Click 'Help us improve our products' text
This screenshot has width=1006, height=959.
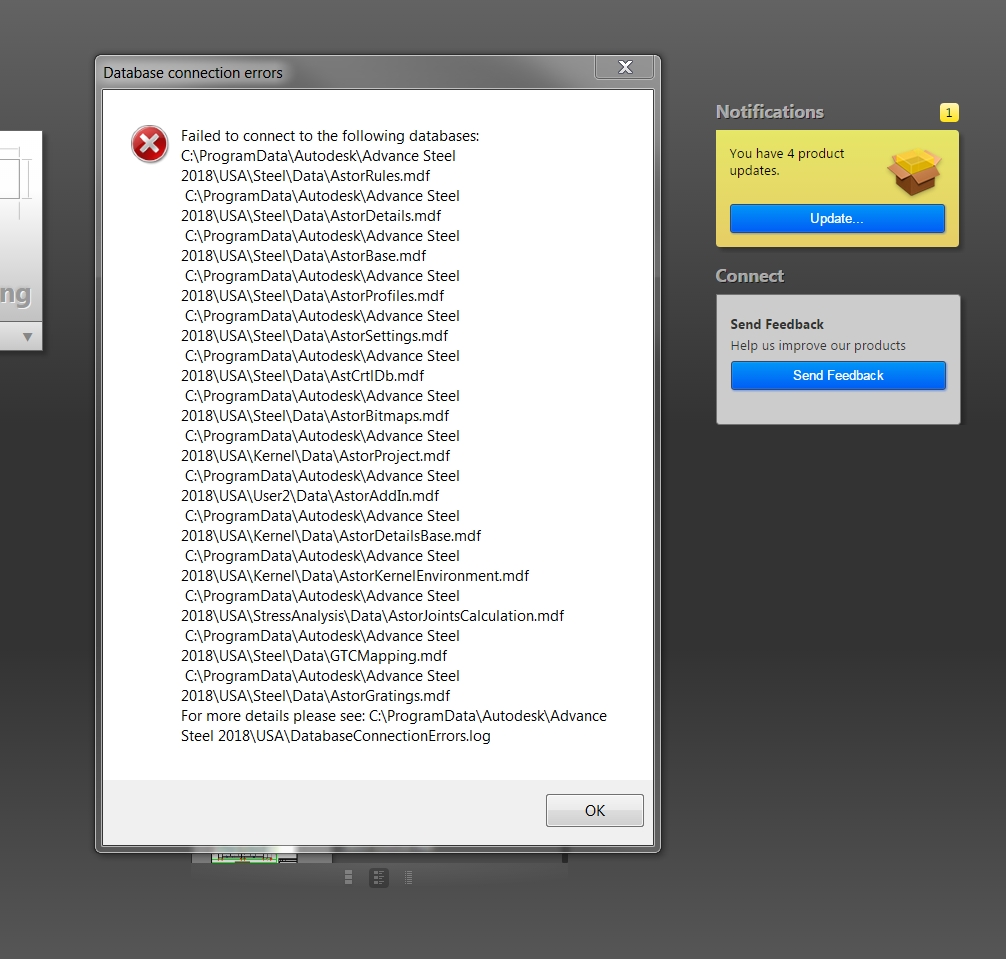click(818, 345)
